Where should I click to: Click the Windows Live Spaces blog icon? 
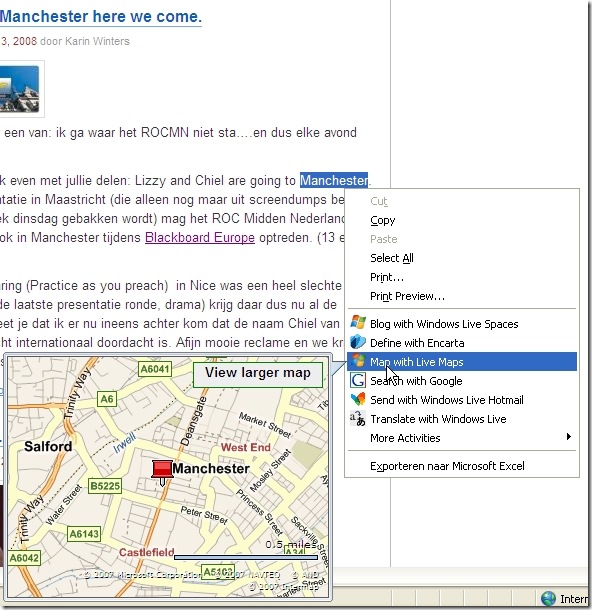pyautogui.click(x=358, y=323)
